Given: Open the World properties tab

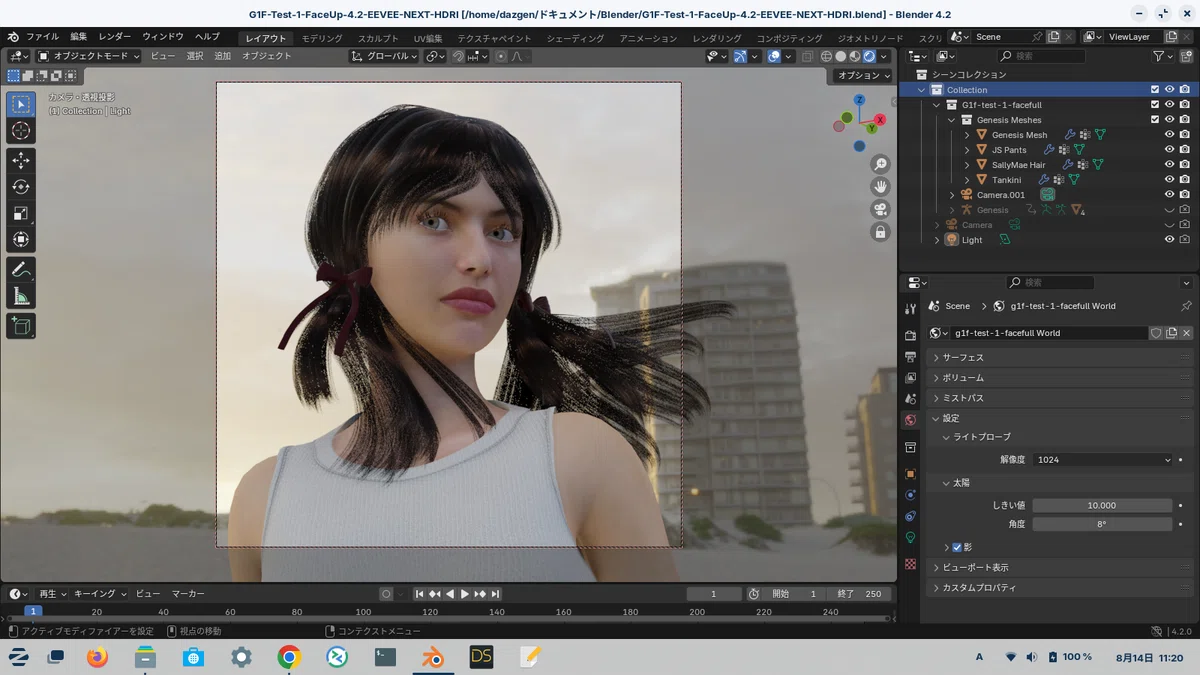Looking at the screenshot, I should click(x=910, y=420).
